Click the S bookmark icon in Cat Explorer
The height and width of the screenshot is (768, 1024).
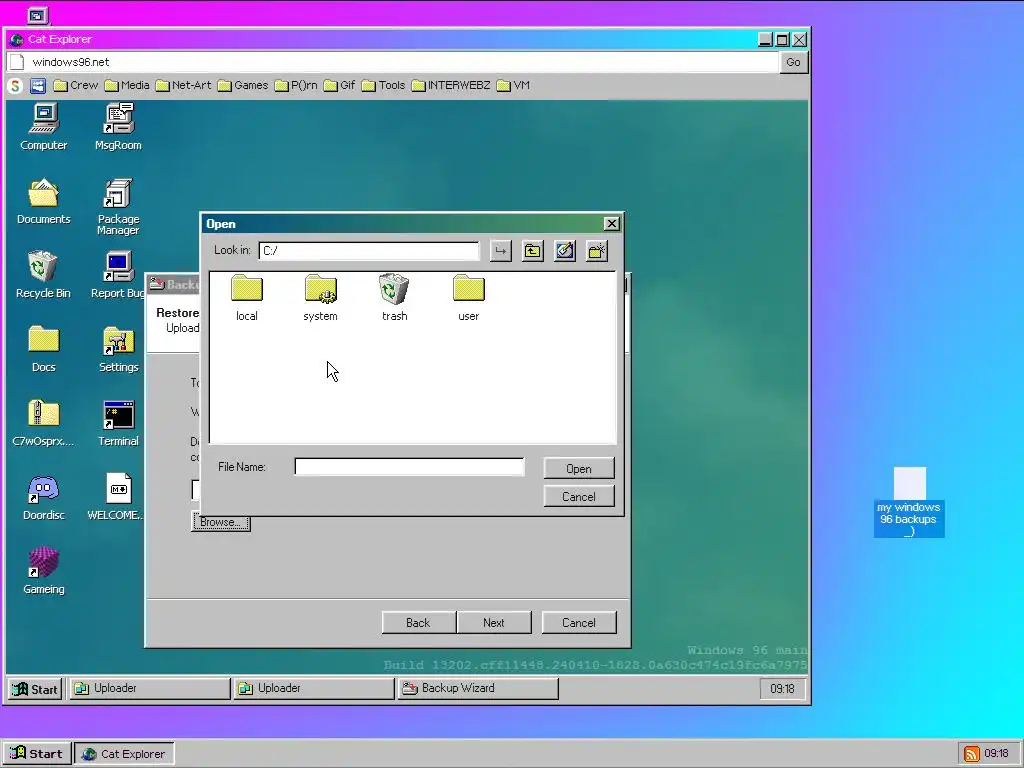(15, 86)
